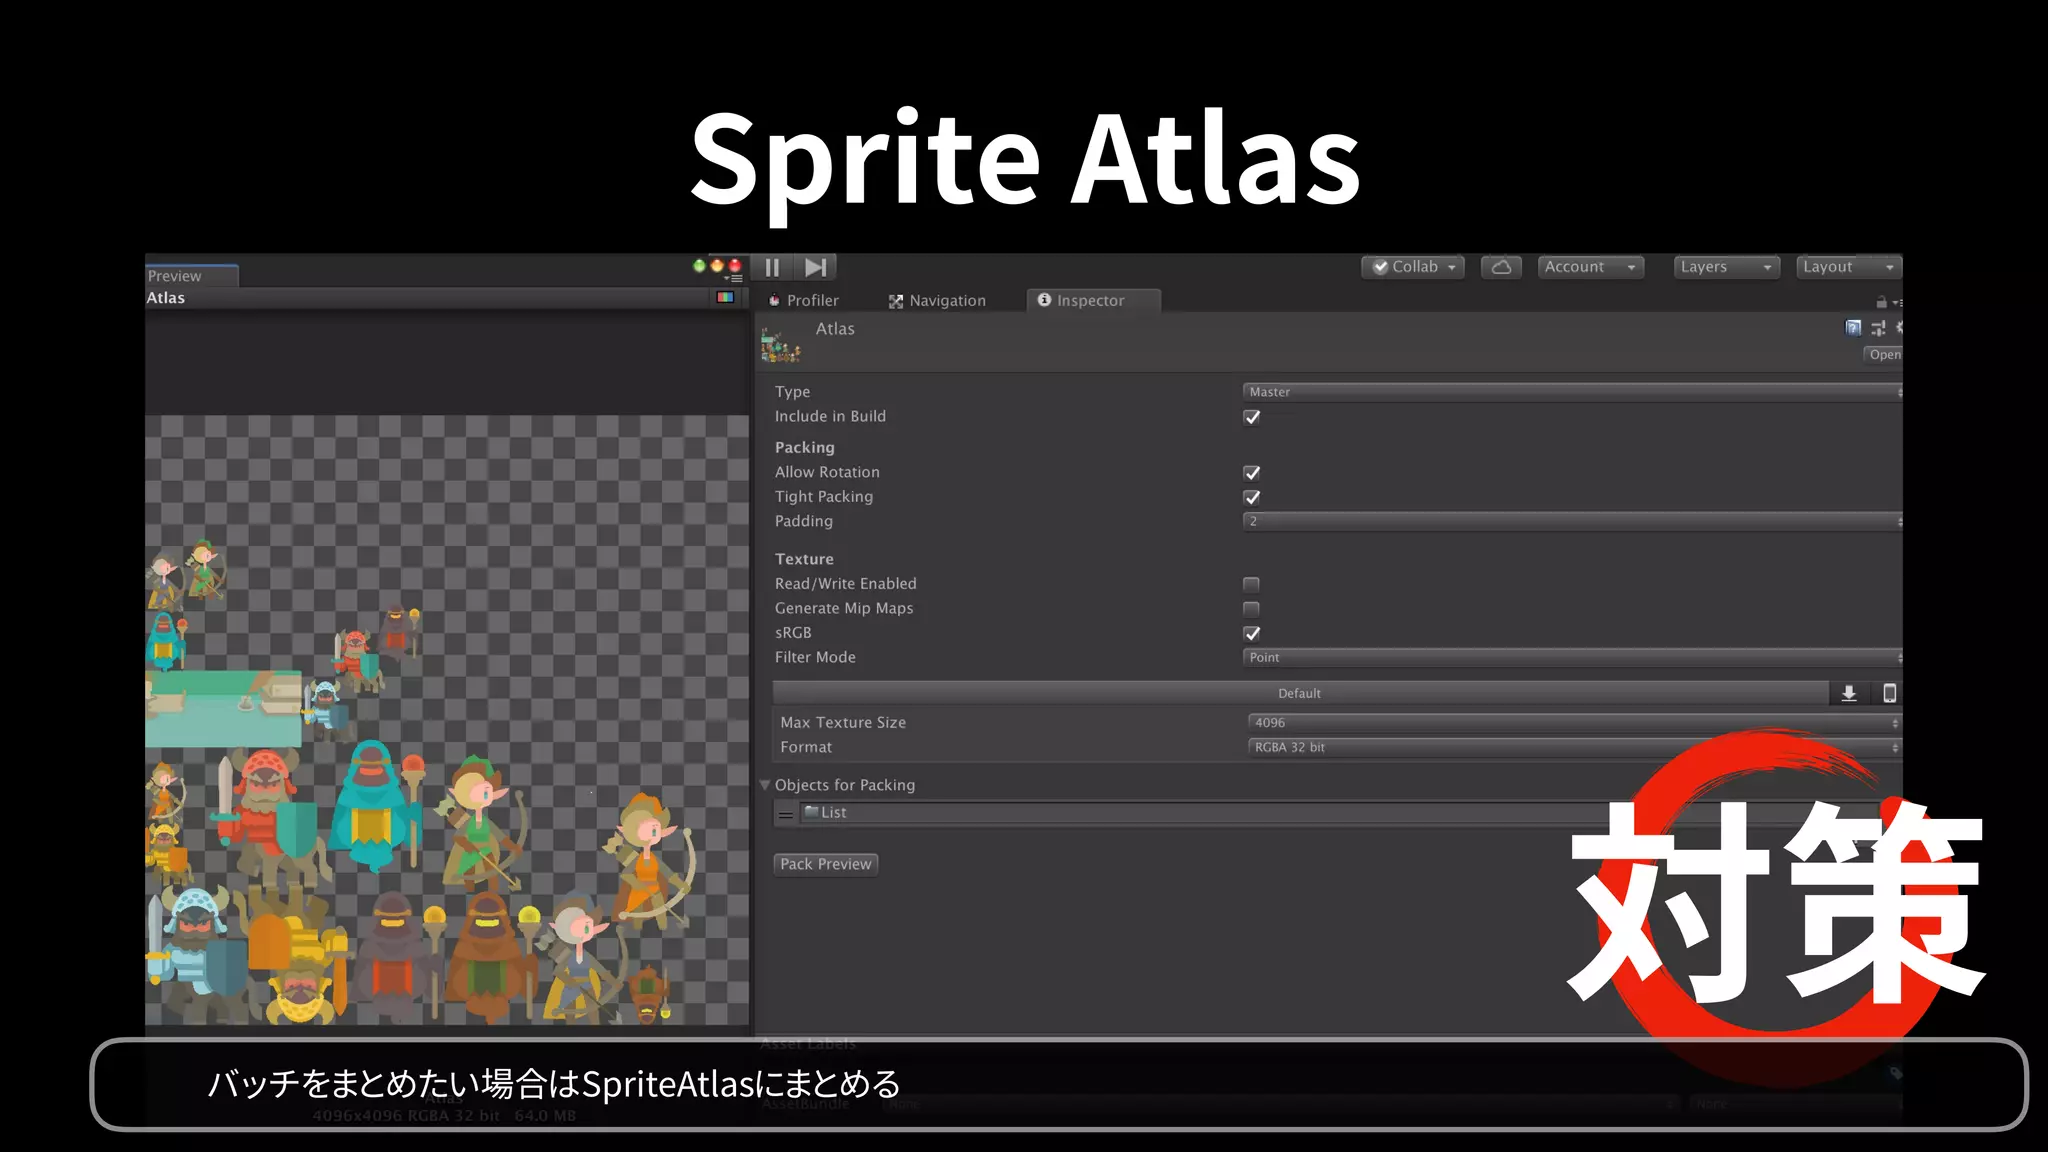Toggle the Include in Build checkbox
The image size is (2048, 1152).
(1251, 417)
